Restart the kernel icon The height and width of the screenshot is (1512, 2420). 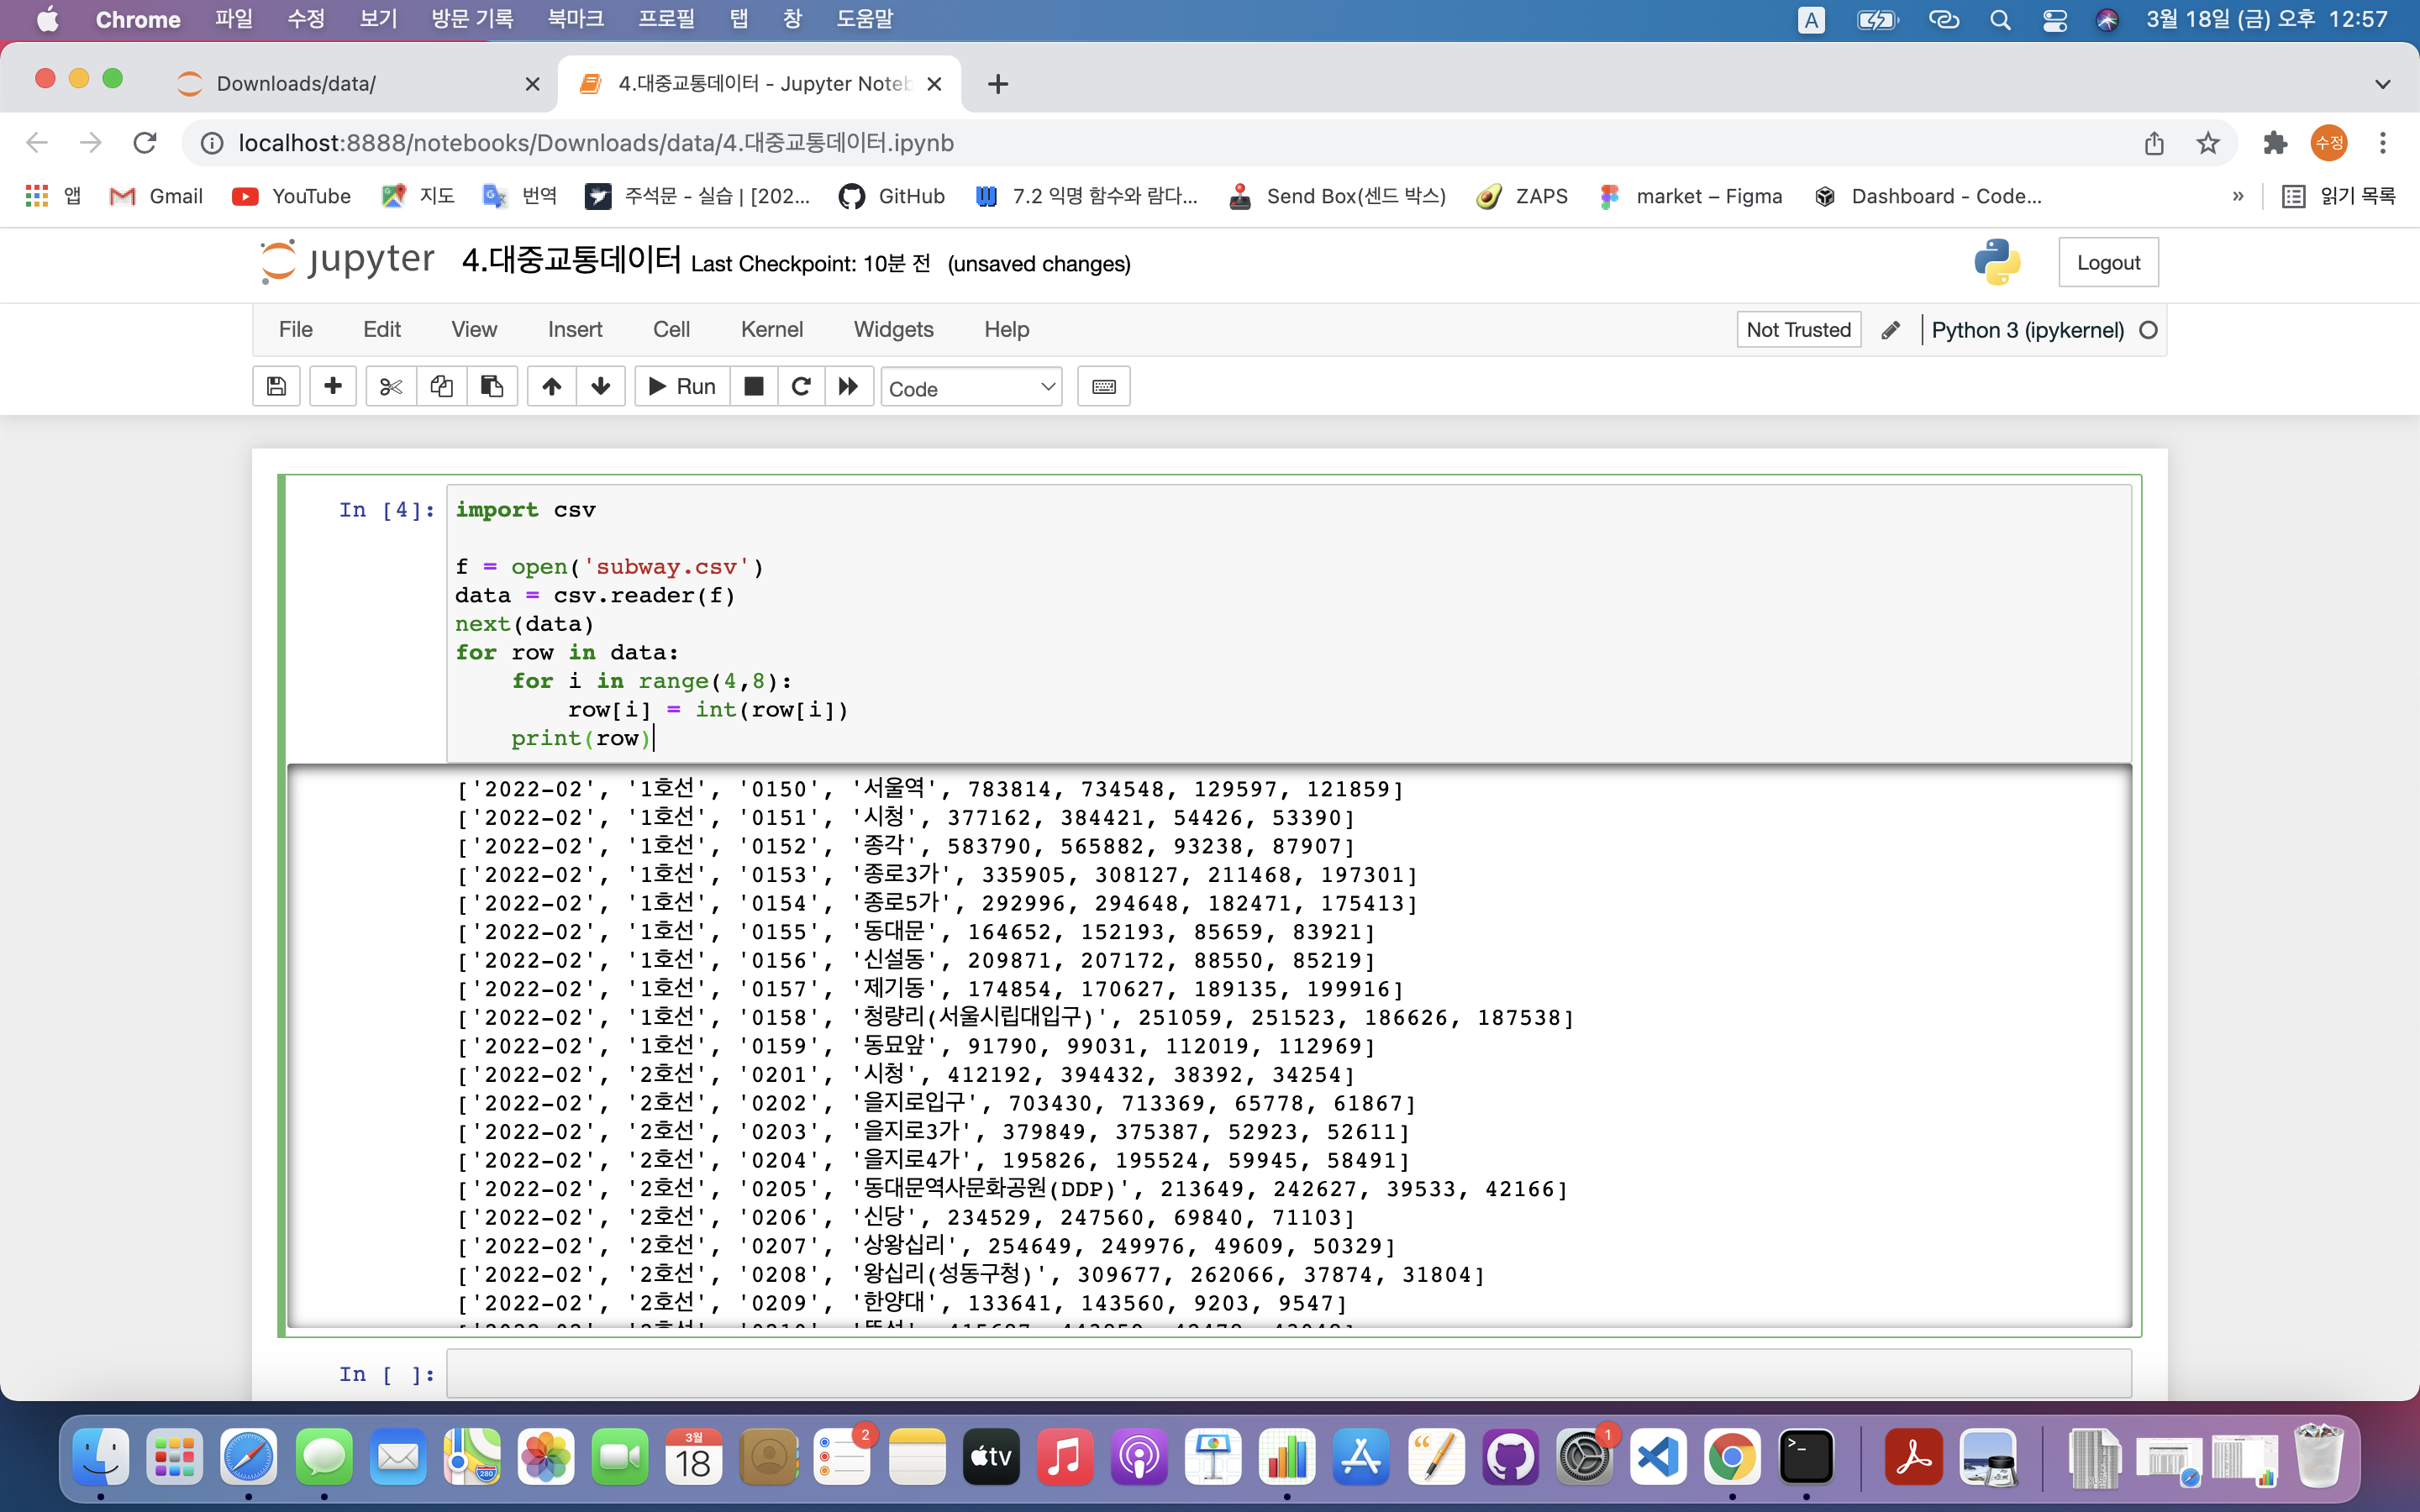(801, 387)
